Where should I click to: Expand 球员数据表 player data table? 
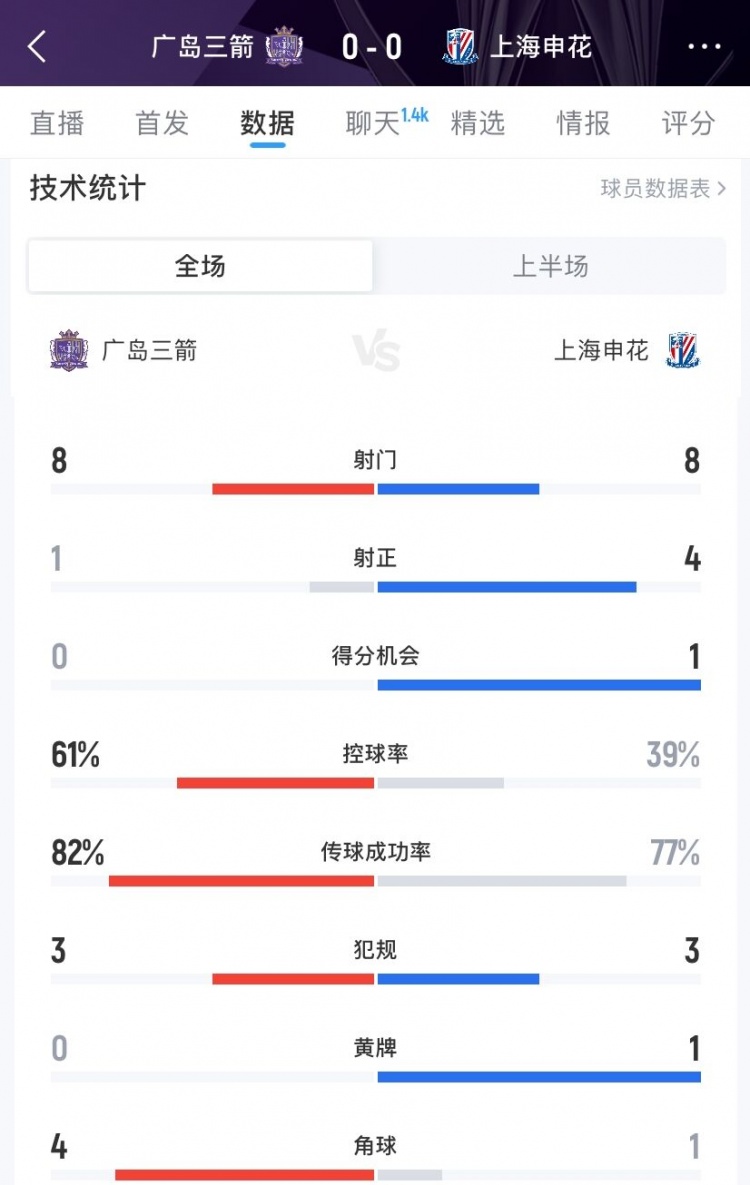click(x=663, y=188)
